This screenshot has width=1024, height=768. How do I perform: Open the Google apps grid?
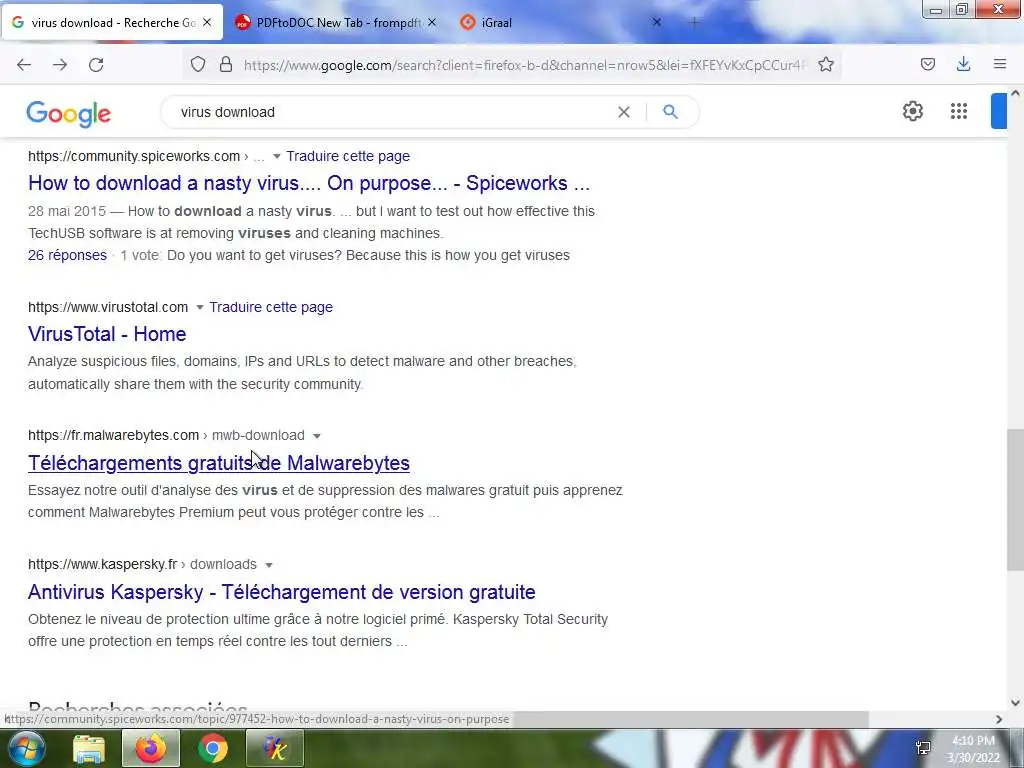click(x=959, y=111)
